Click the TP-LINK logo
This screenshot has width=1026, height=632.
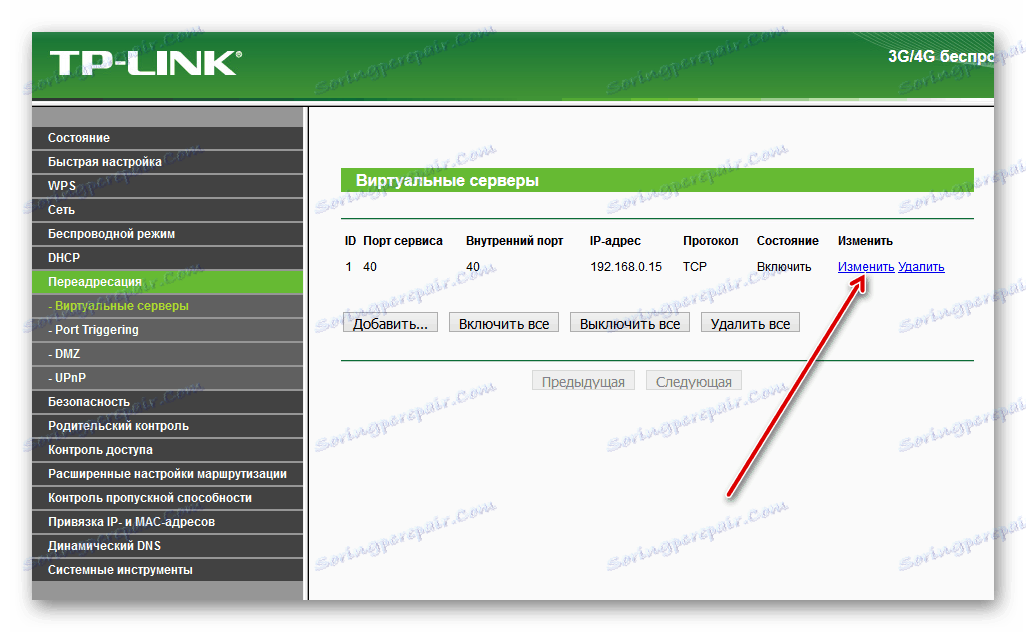tap(145, 63)
